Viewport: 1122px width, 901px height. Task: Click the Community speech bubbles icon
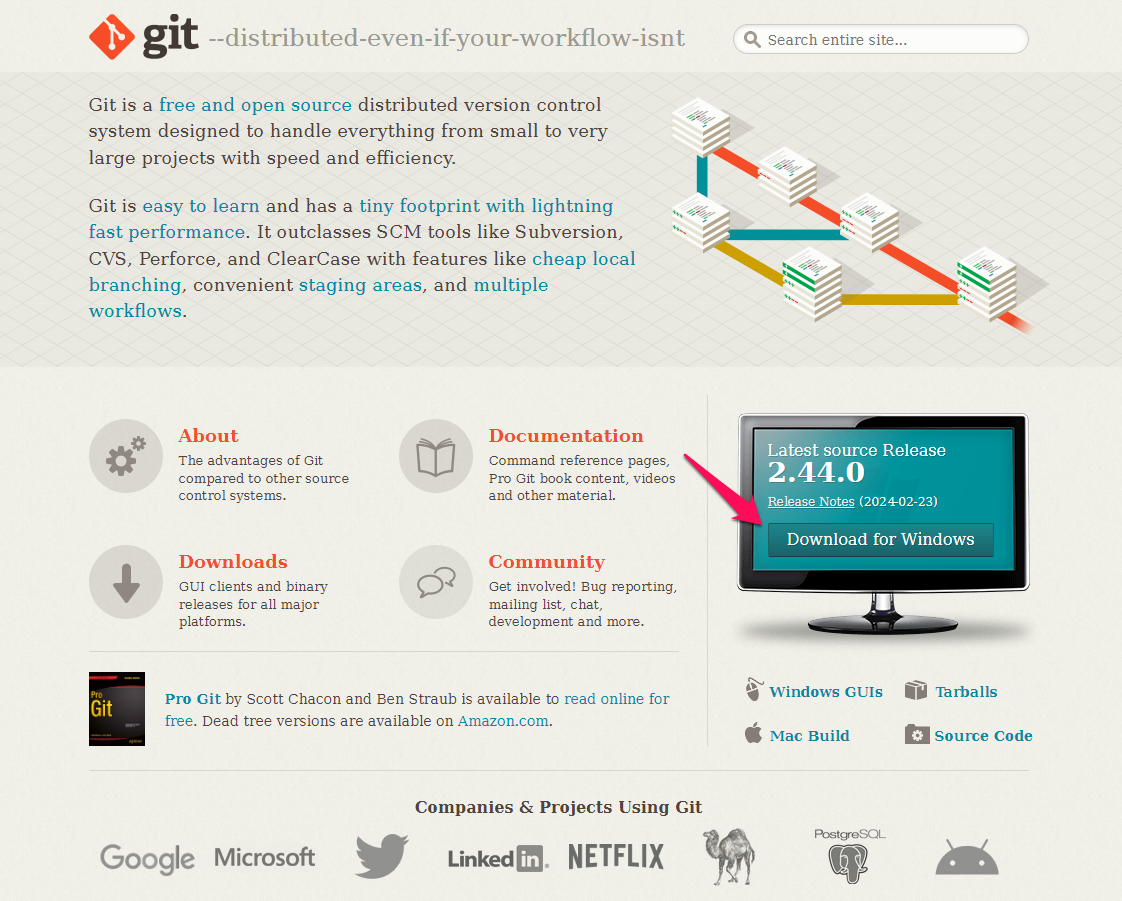click(x=436, y=582)
